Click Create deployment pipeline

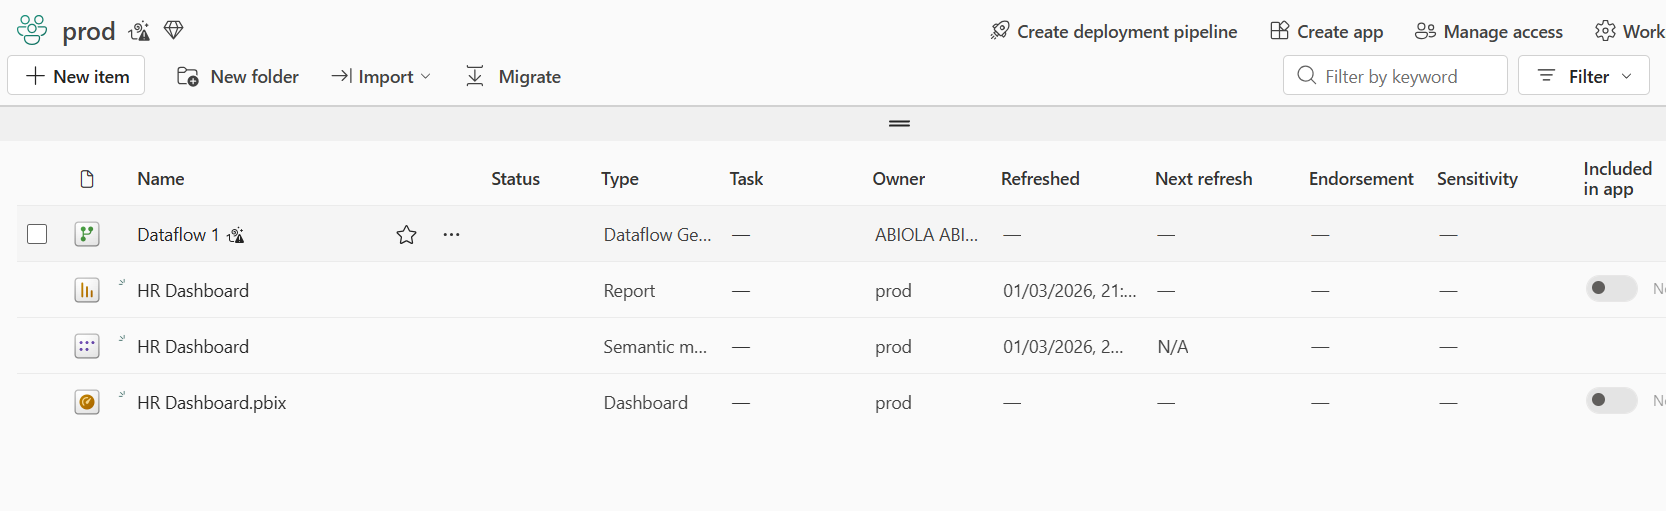click(x=1113, y=32)
